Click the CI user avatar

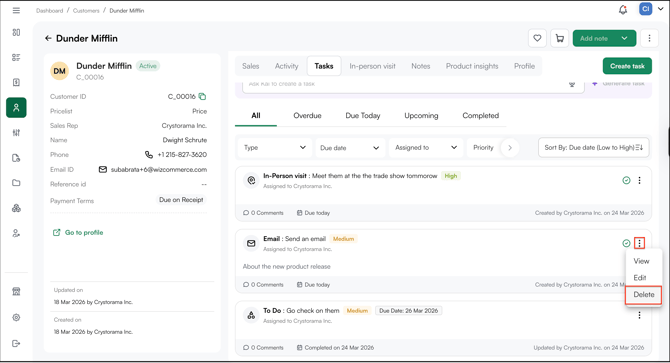(645, 9)
